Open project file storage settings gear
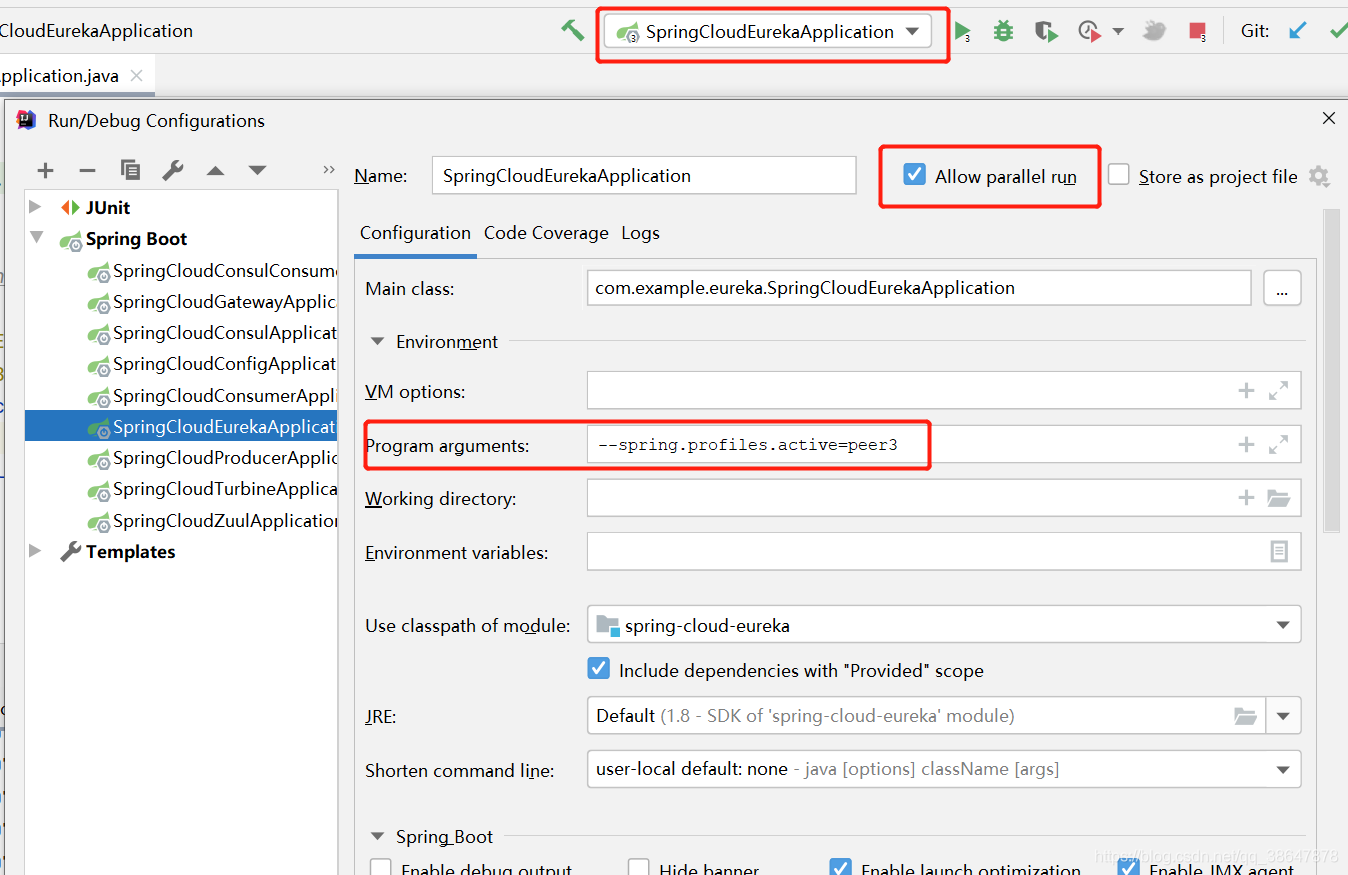This screenshot has height=875, width=1348. tap(1319, 177)
